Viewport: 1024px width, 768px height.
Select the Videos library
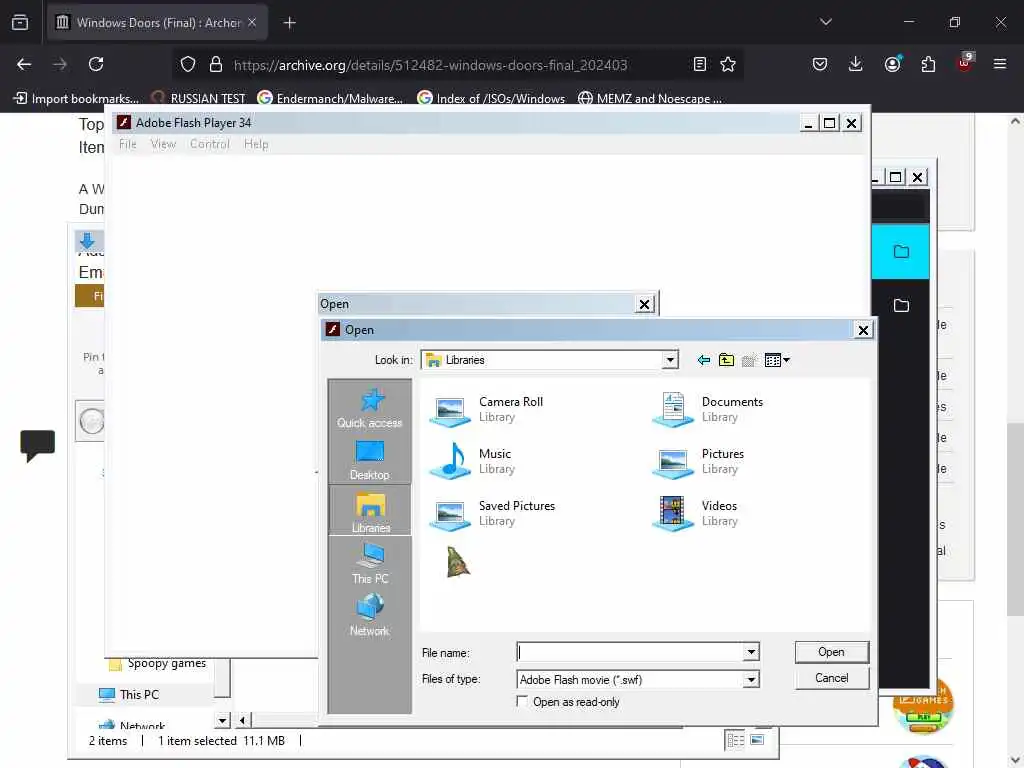point(695,513)
